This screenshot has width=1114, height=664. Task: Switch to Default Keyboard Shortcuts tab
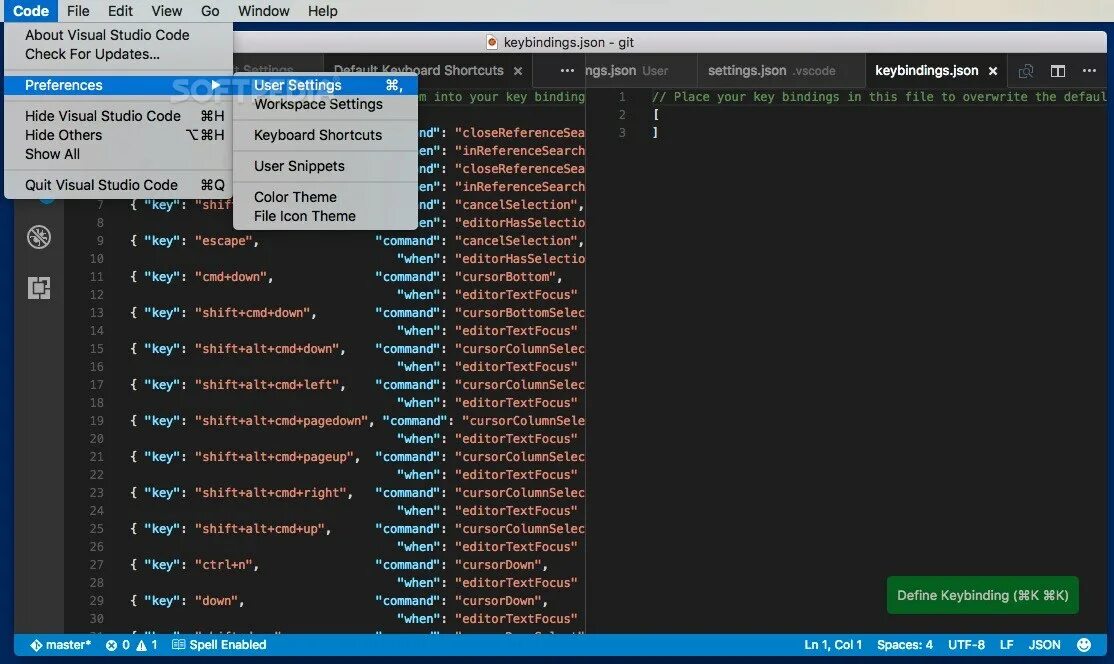click(418, 70)
